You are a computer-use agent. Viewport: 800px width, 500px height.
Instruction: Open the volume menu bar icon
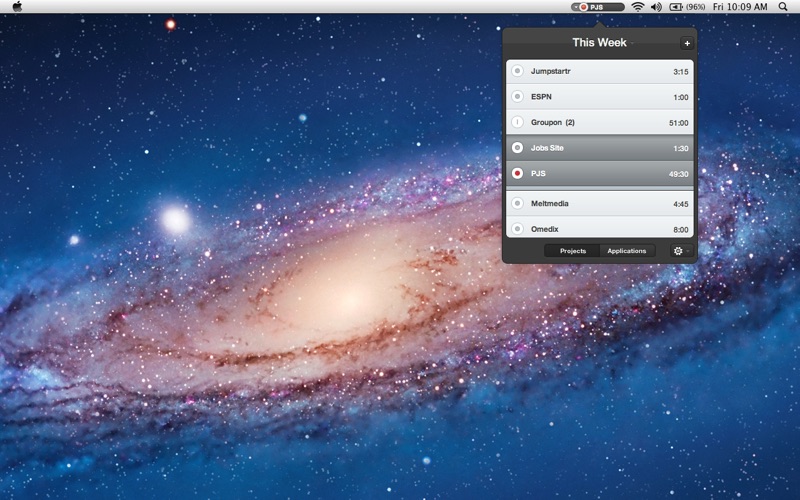[656, 7]
